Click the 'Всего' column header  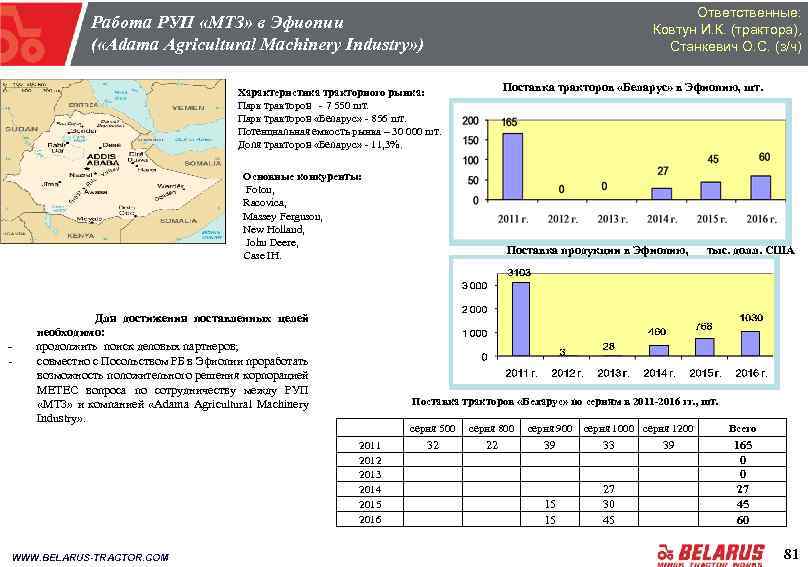(x=742, y=429)
